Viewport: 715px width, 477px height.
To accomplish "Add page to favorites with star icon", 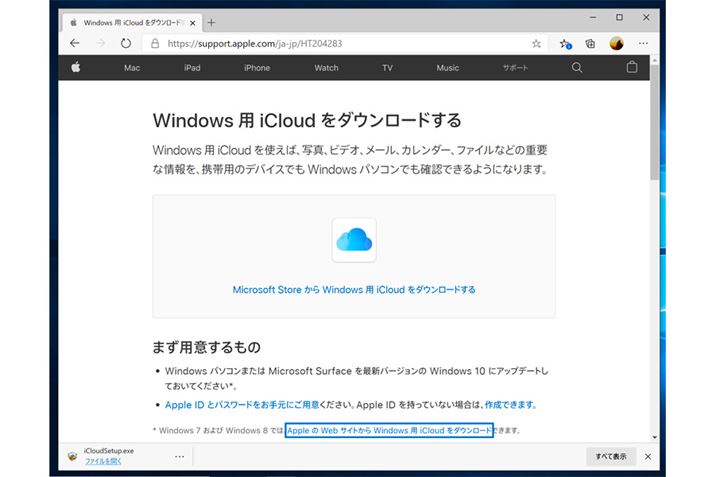I will [537, 44].
